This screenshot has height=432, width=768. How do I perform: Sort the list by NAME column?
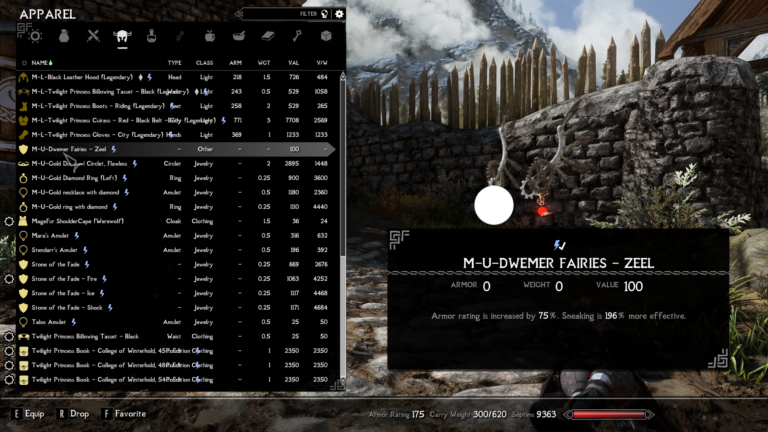(41, 62)
